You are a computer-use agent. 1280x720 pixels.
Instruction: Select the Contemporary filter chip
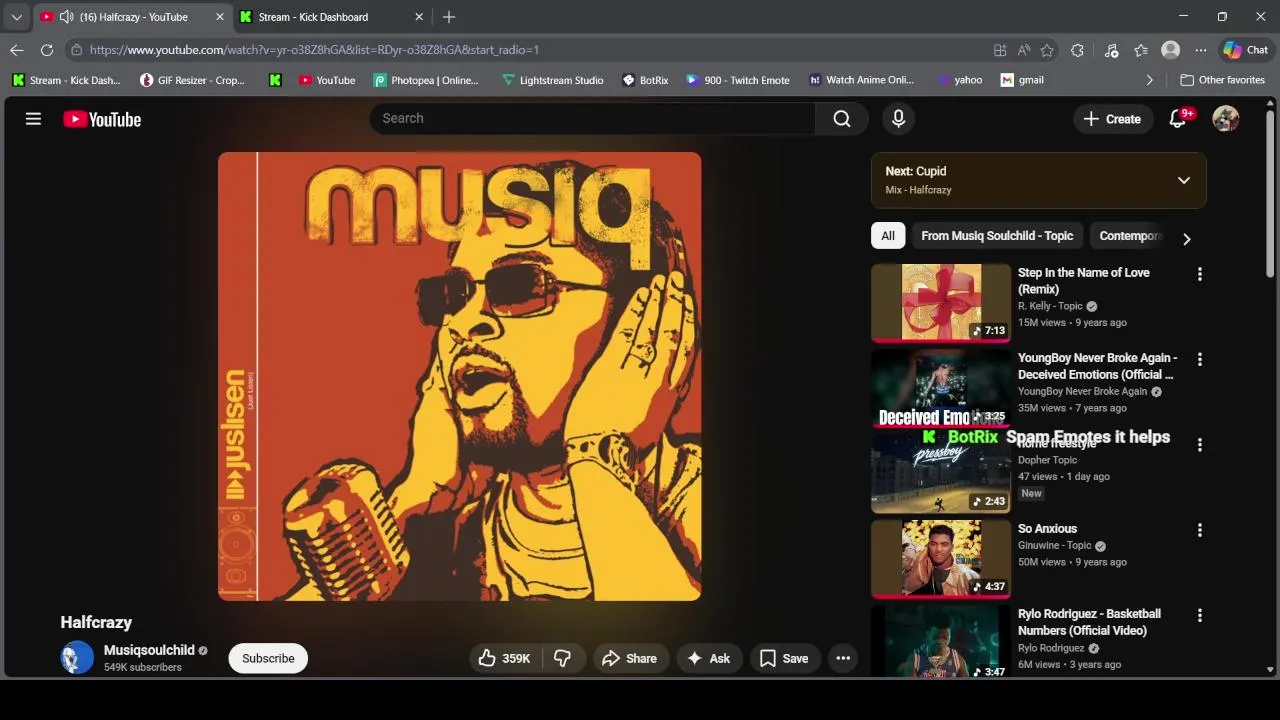tap(1130, 236)
